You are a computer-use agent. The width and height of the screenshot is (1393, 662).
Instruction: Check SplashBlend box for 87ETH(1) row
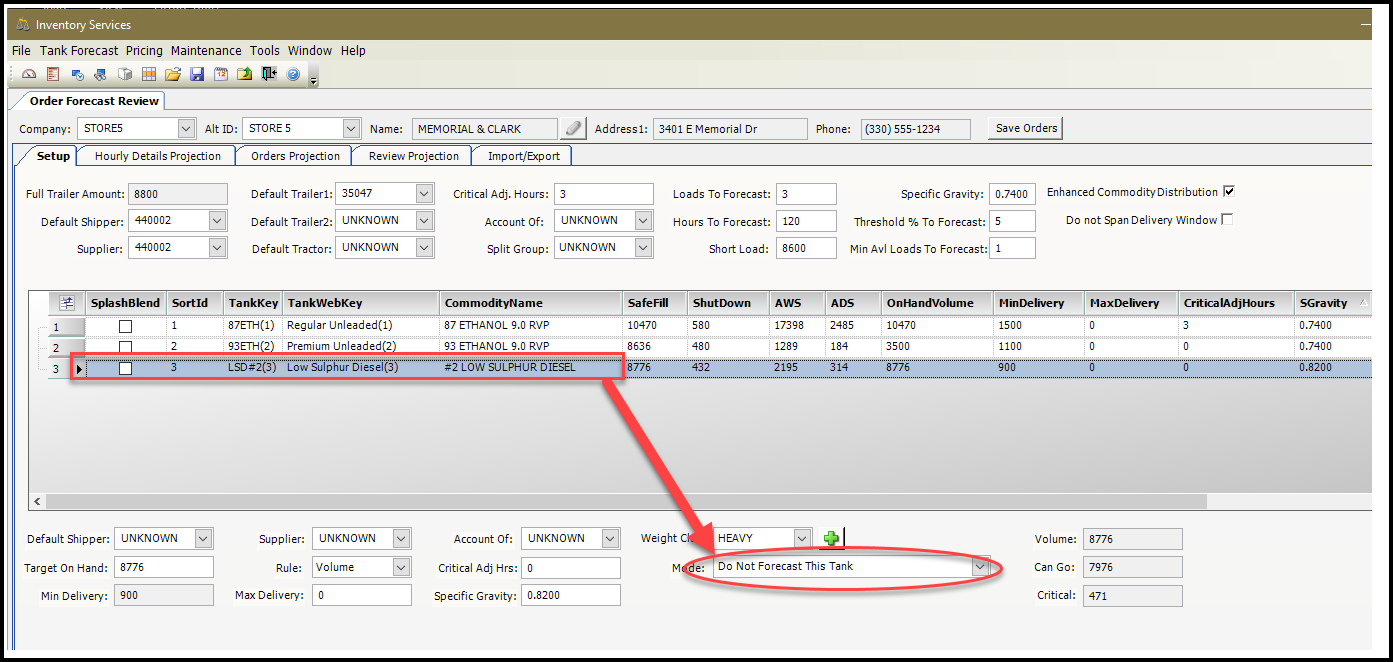coord(125,326)
